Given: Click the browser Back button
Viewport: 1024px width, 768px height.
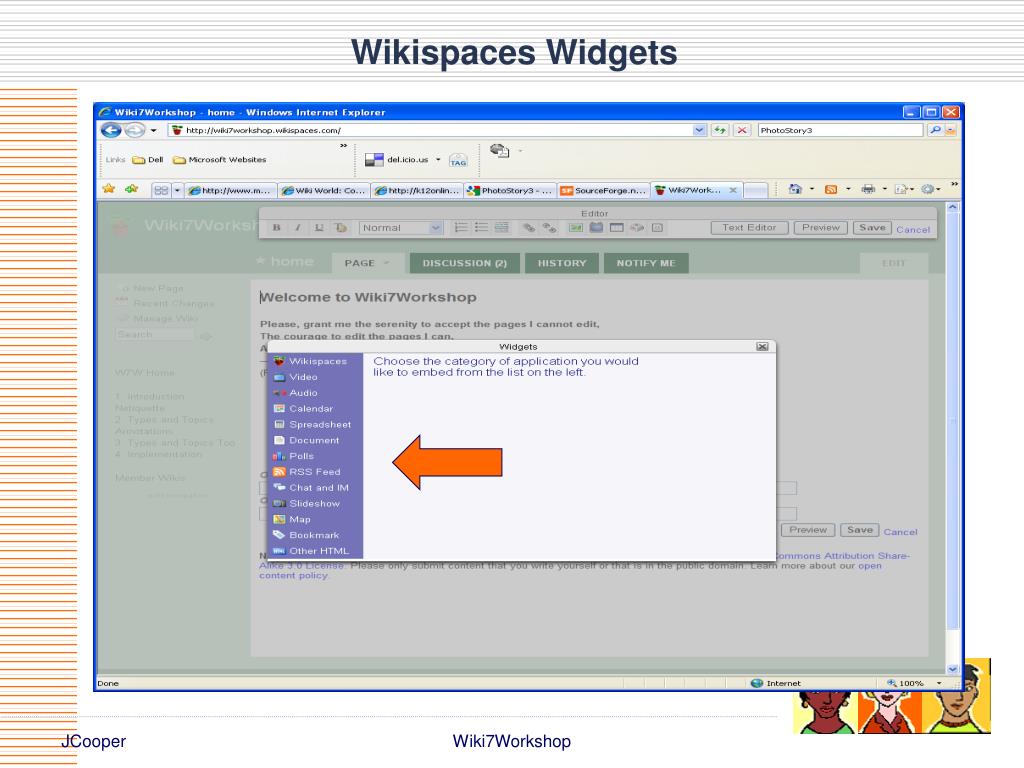Looking at the screenshot, I should [x=111, y=130].
